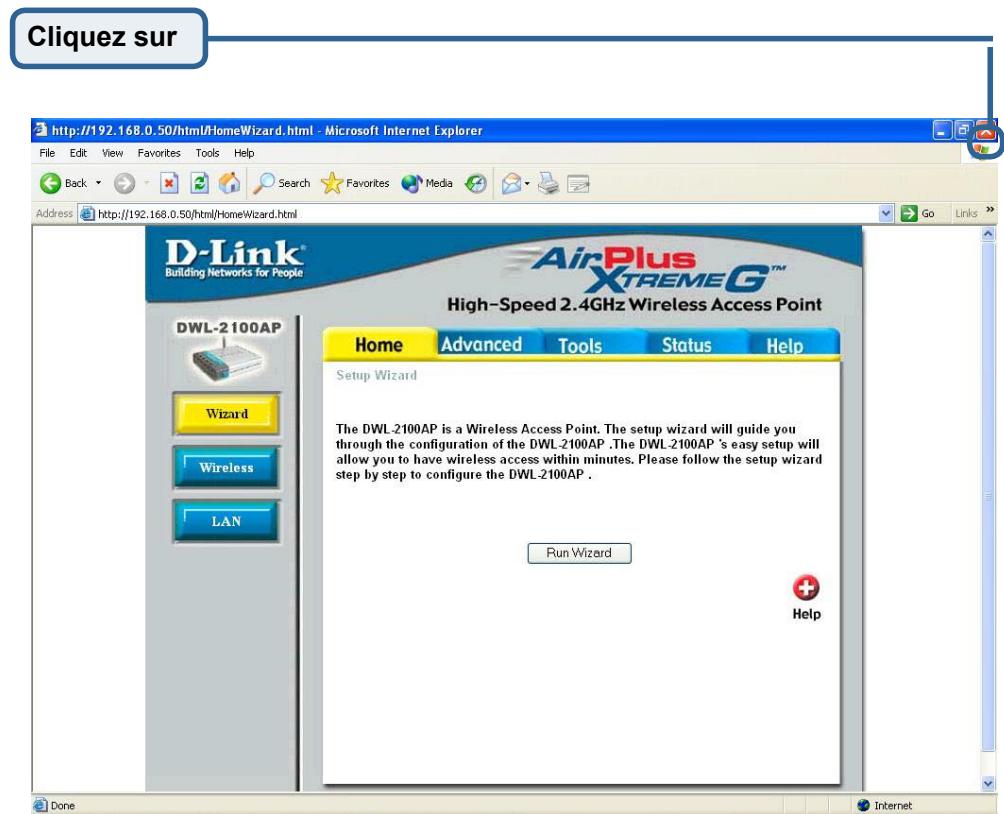Stop page loading with the red X icon
The image size is (1004, 814).
[x=169, y=184]
